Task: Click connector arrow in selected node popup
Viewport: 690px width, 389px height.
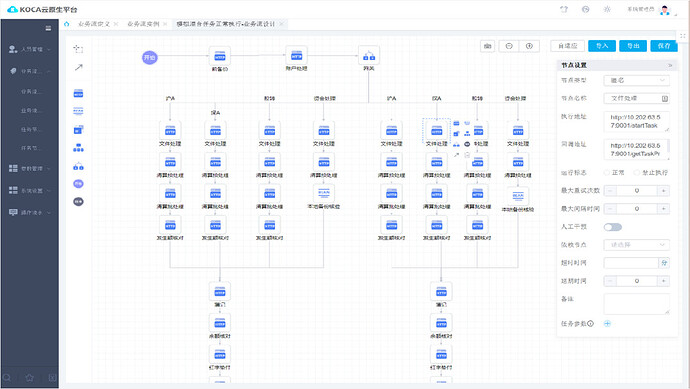Action: 456,155
